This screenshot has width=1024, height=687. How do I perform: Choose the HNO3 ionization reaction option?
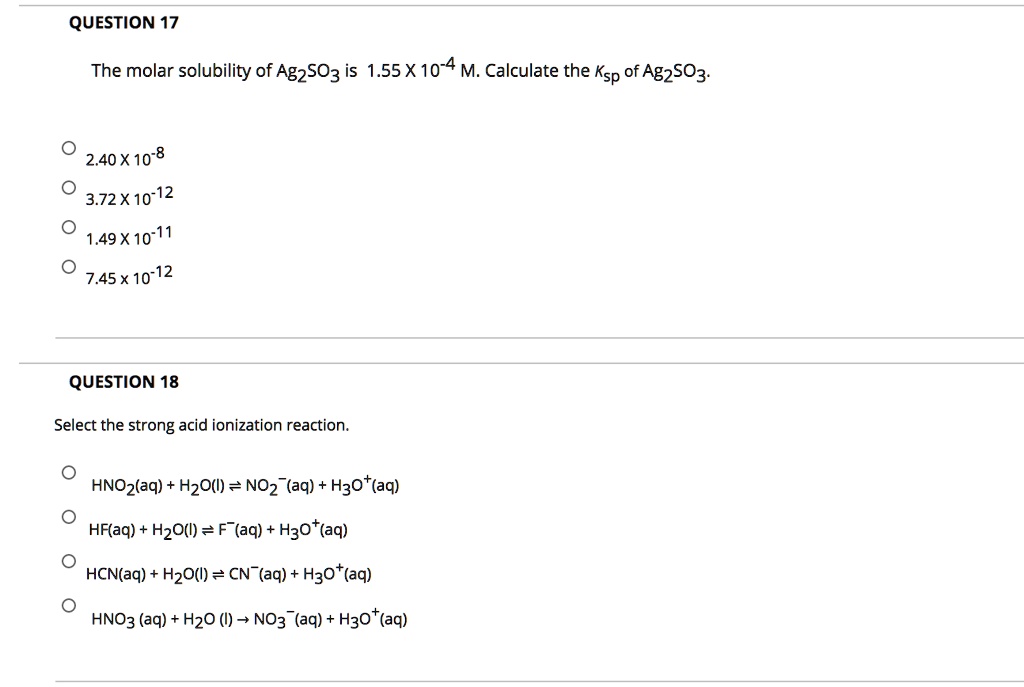[x=68, y=605]
